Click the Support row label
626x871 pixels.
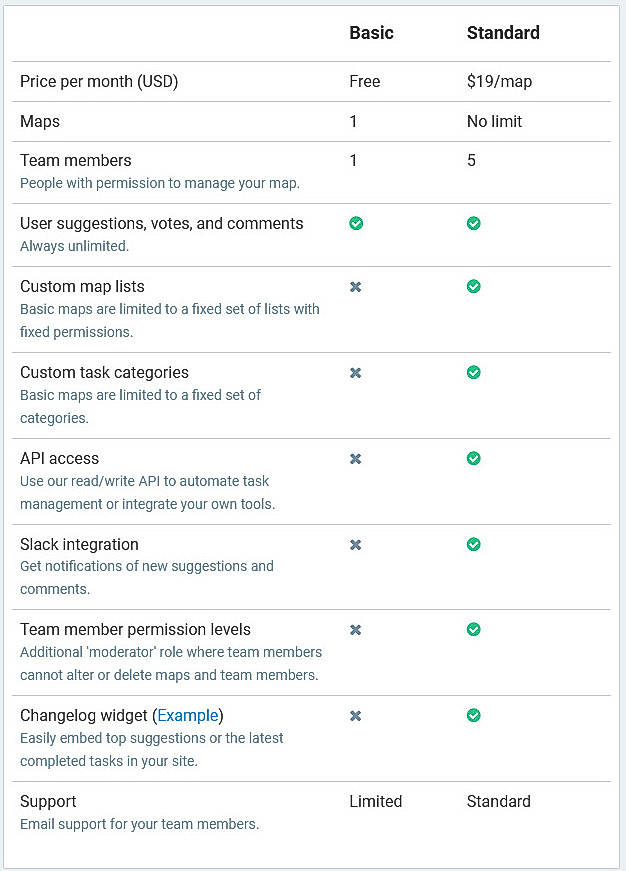[x=47, y=801]
